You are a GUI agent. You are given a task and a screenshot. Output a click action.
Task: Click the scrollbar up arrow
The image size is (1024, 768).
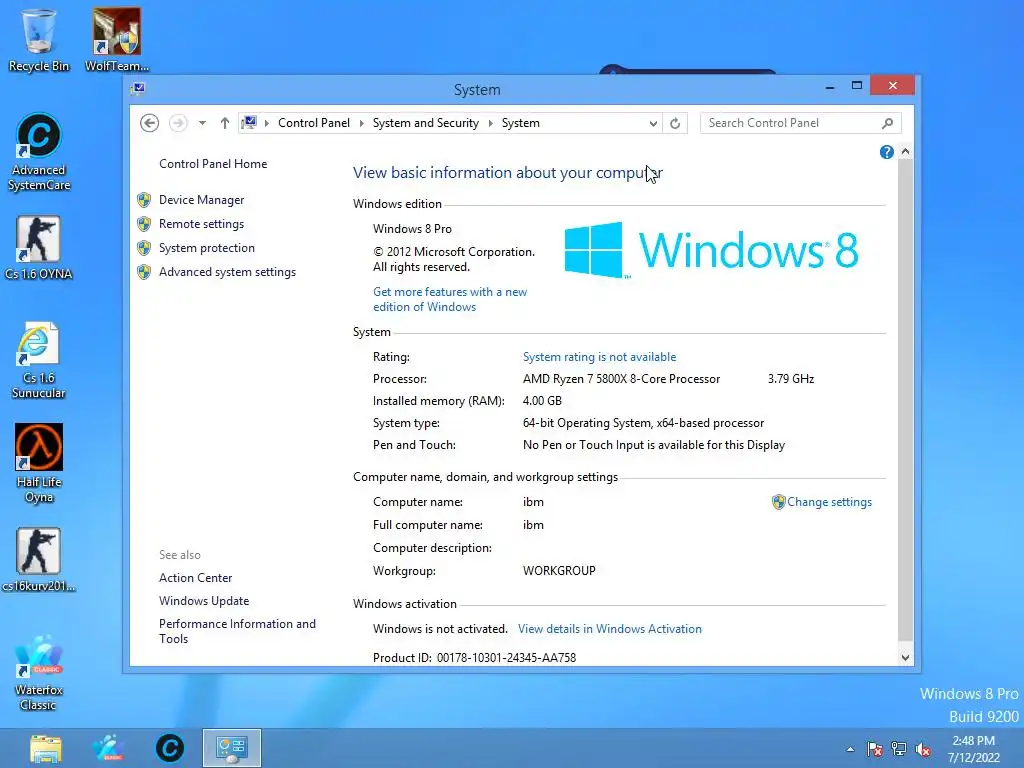click(905, 152)
